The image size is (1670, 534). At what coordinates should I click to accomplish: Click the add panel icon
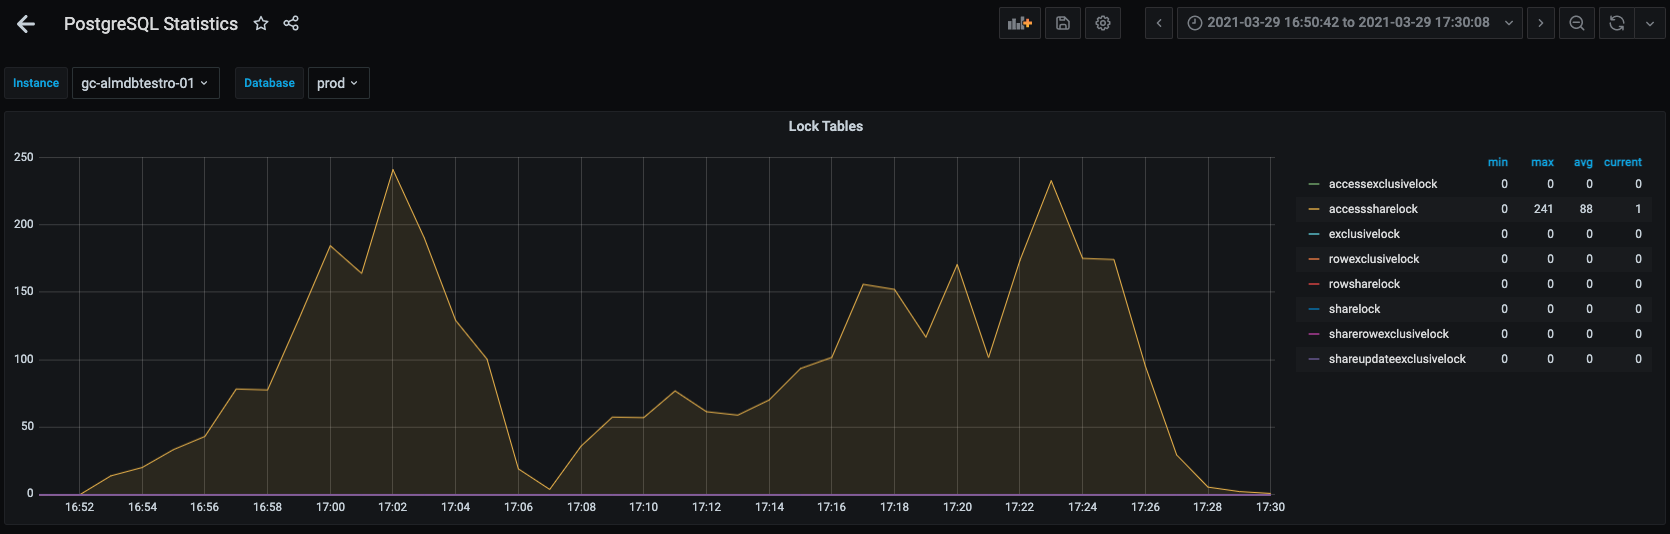(x=1019, y=23)
